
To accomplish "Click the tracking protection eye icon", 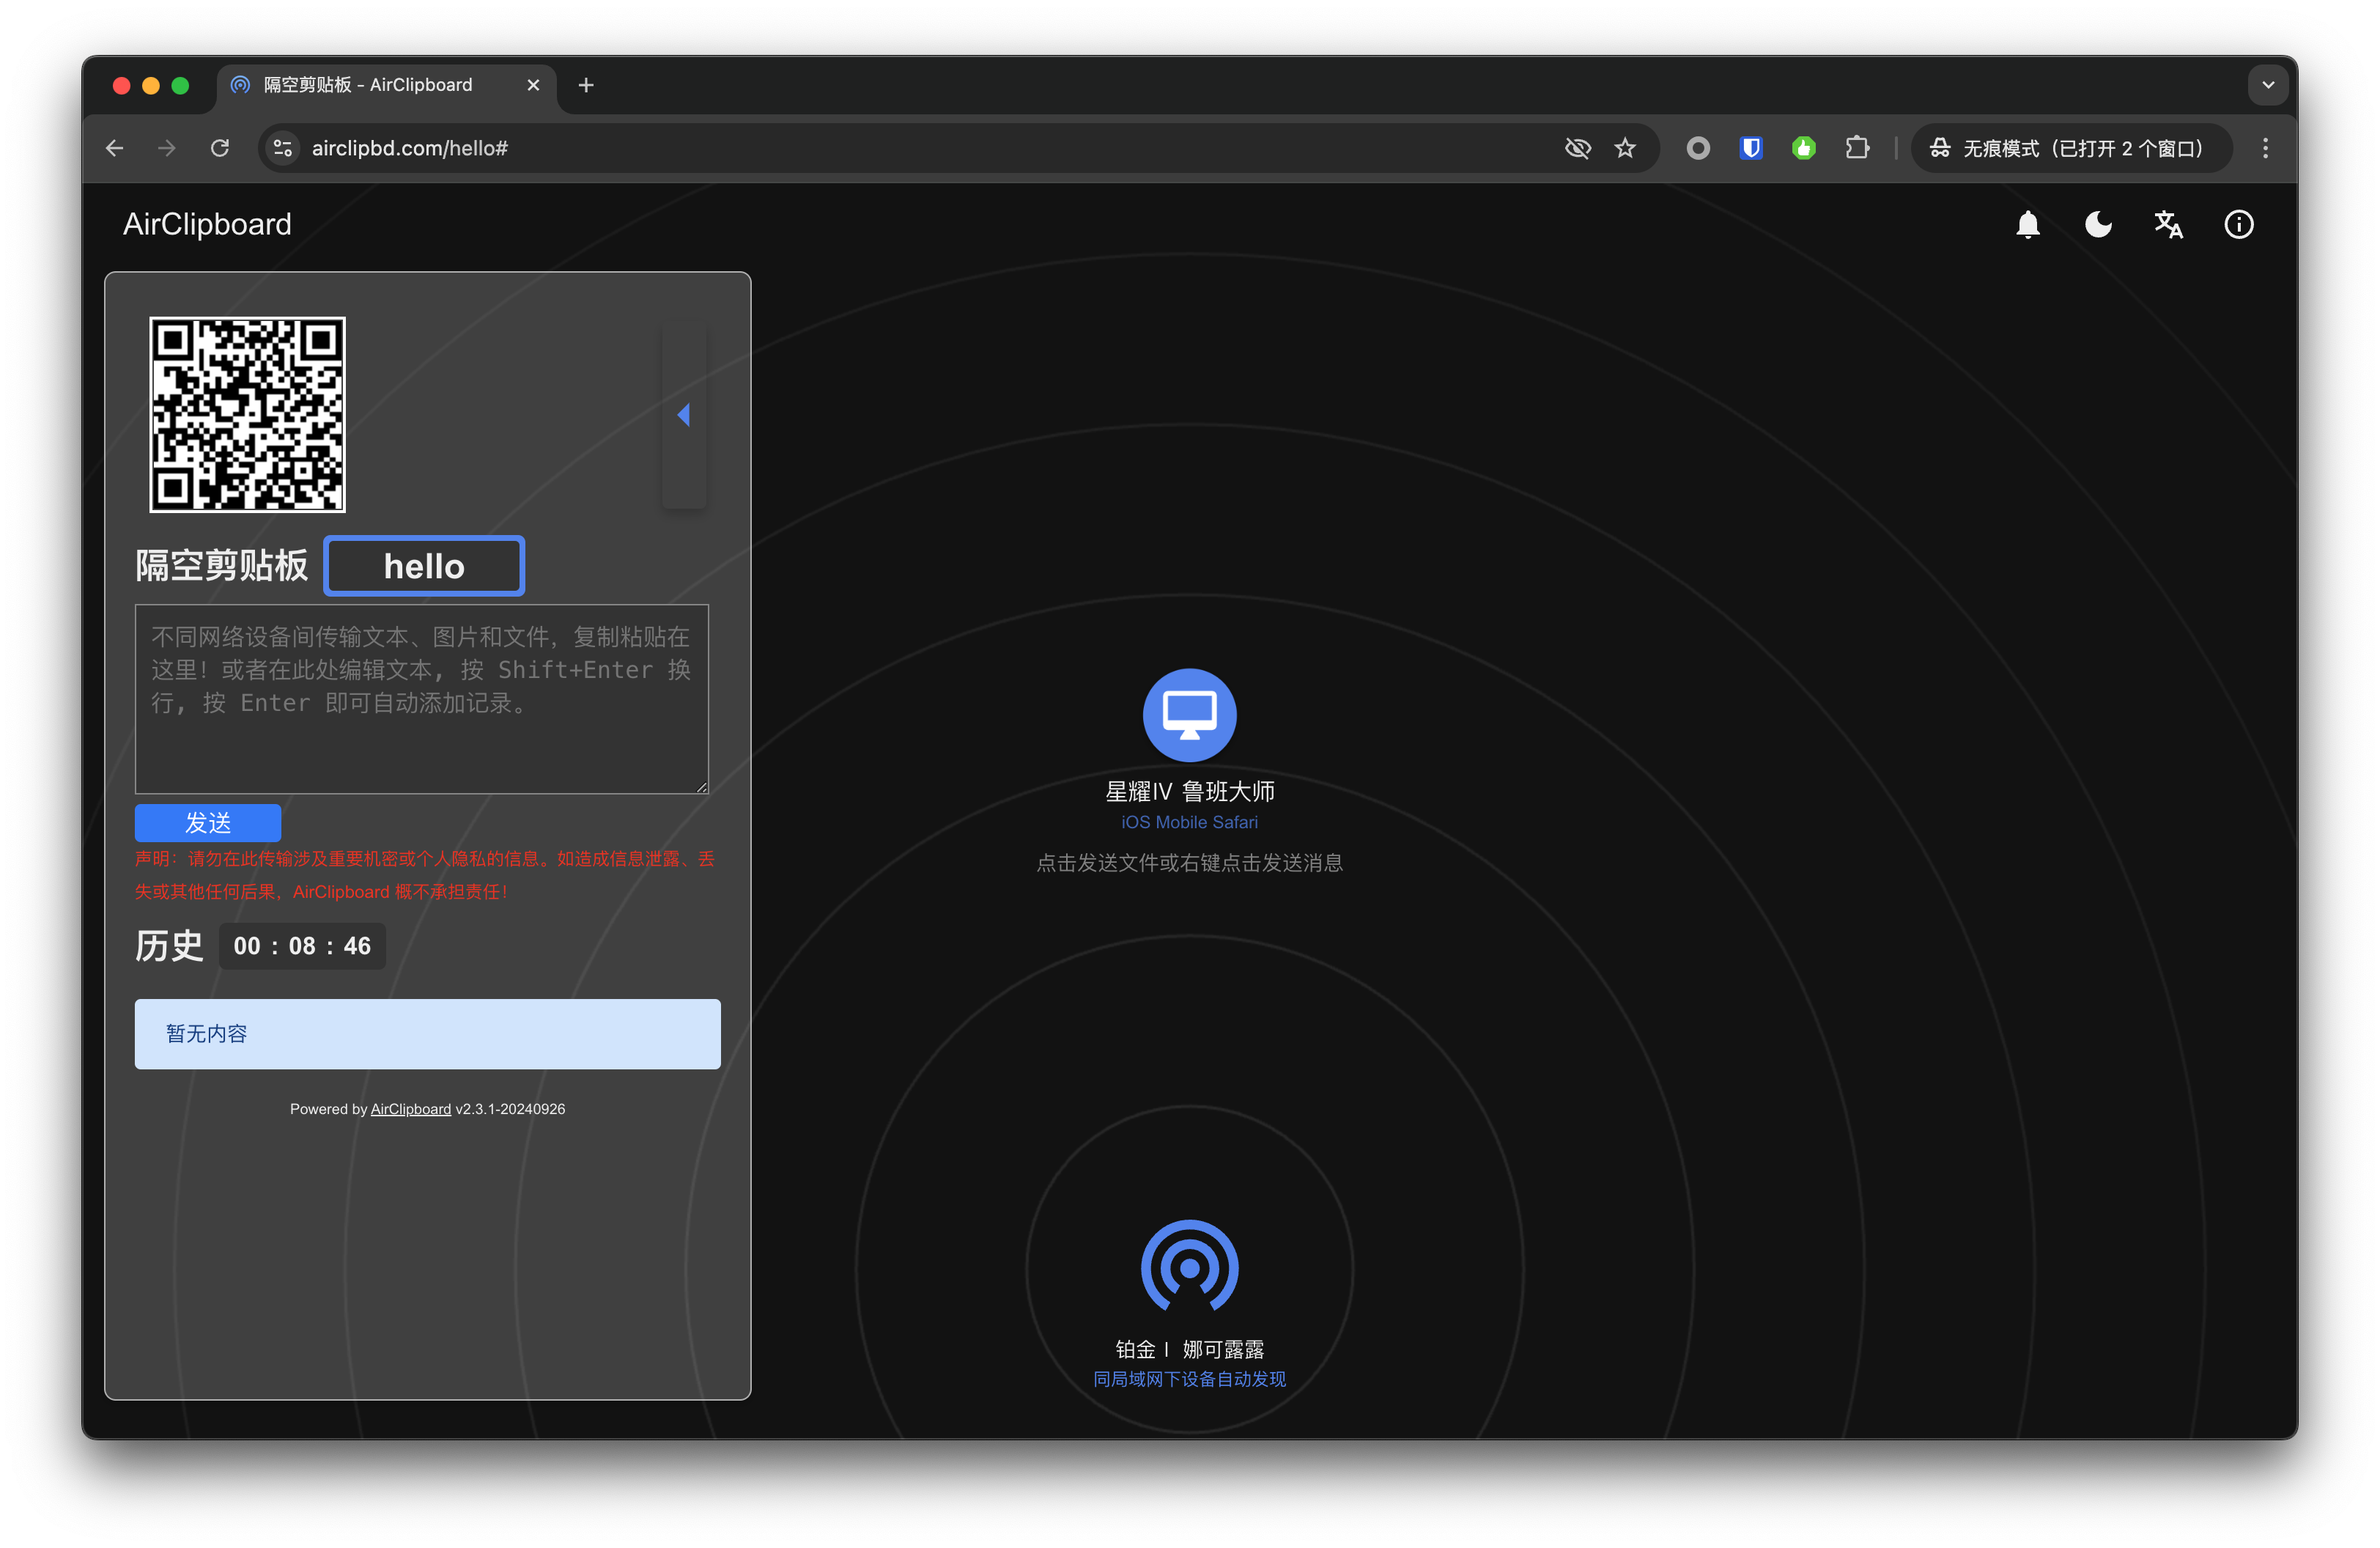I will [x=1577, y=148].
